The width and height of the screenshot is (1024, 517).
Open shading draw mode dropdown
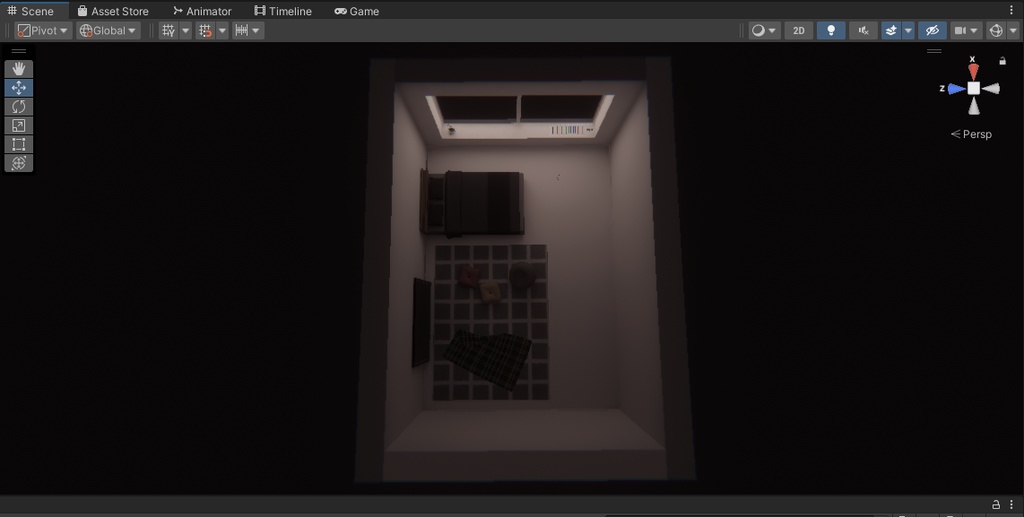764,31
